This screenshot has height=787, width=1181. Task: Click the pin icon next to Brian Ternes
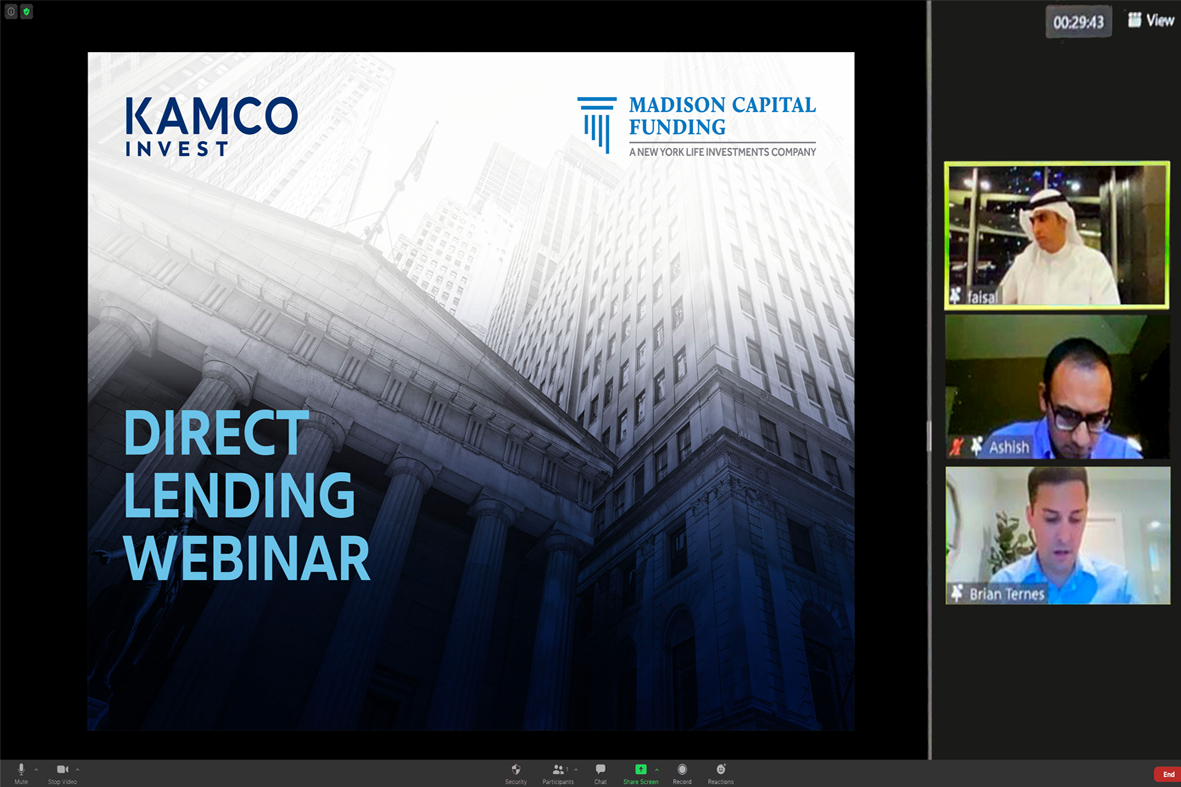pos(957,593)
